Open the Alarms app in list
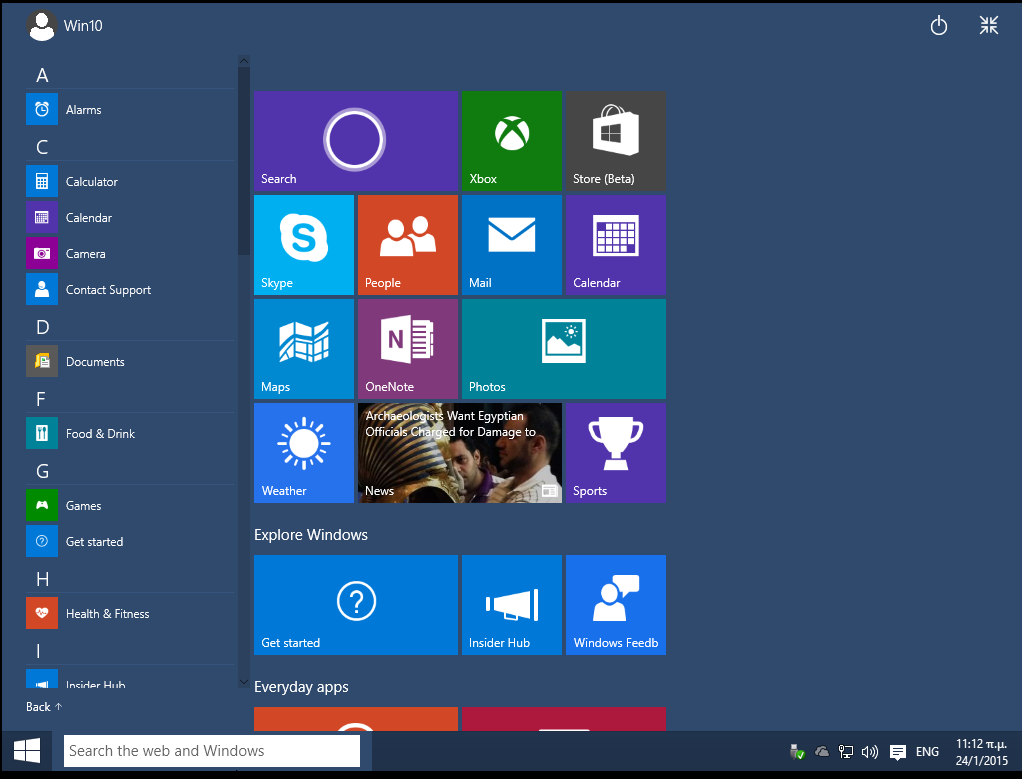Viewport: 1022px width, 779px height. 130,110
